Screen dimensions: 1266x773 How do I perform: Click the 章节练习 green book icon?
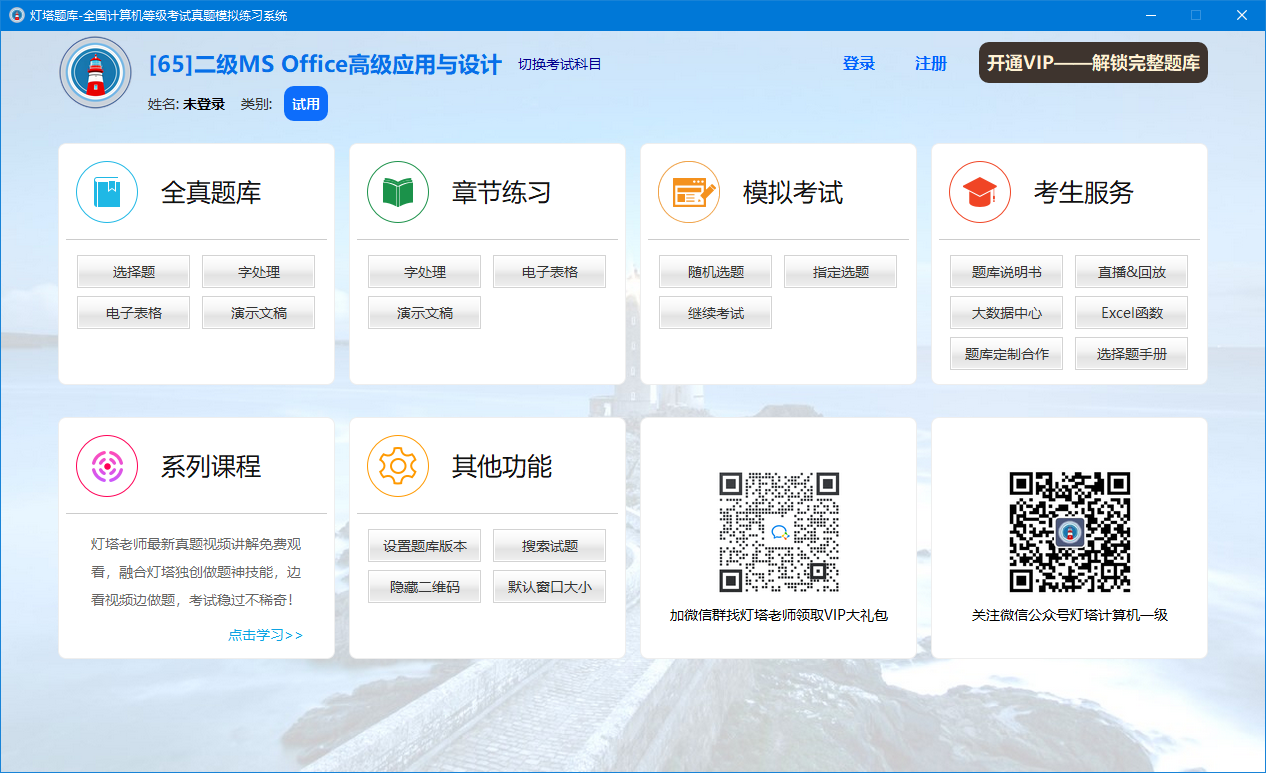(397, 192)
